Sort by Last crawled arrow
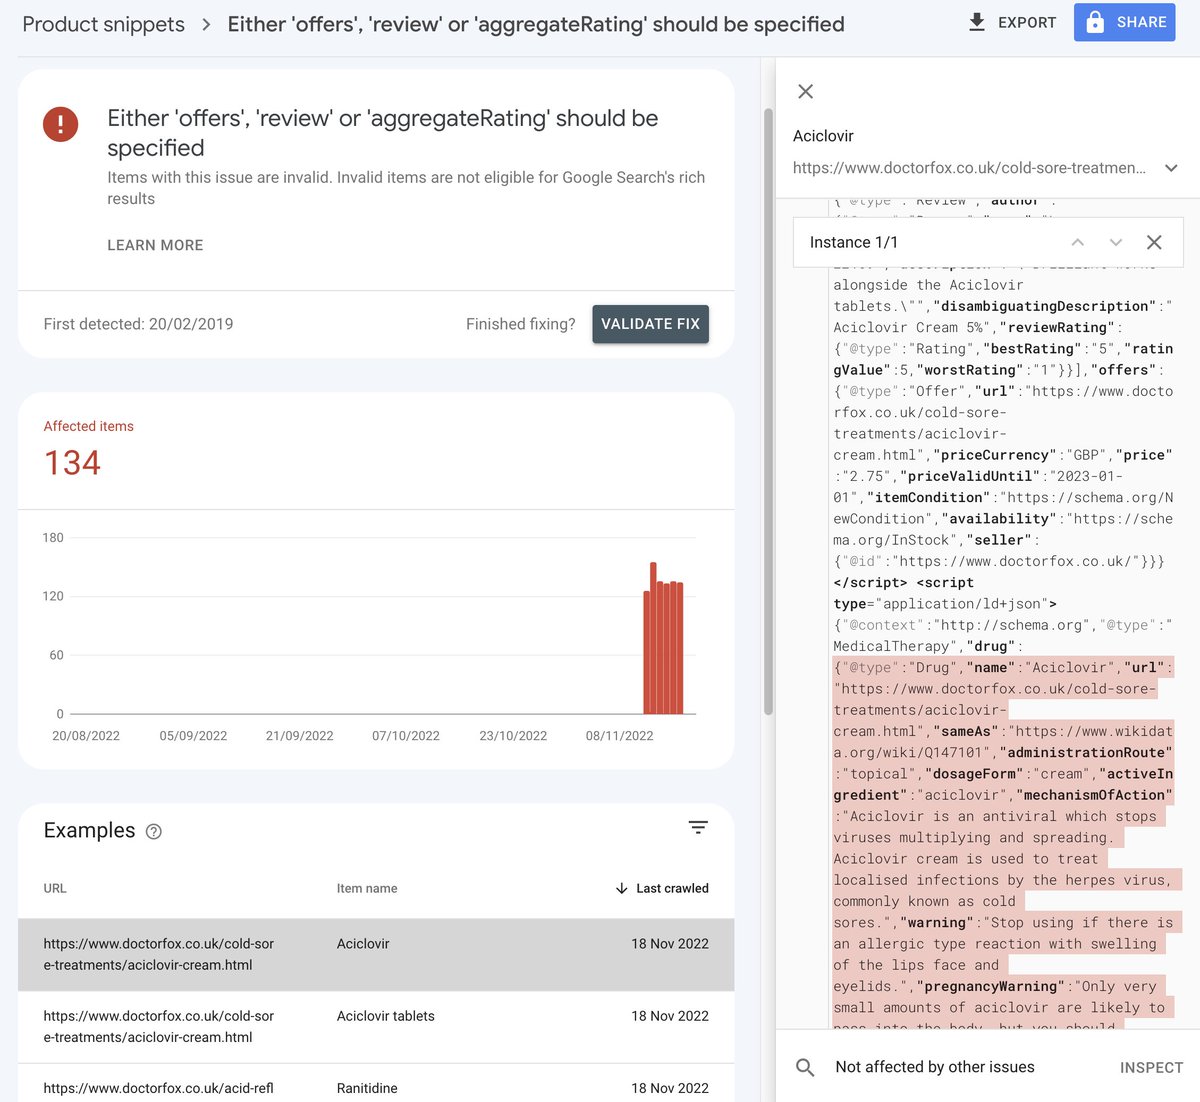The image size is (1200, 1102). [622, 888]
